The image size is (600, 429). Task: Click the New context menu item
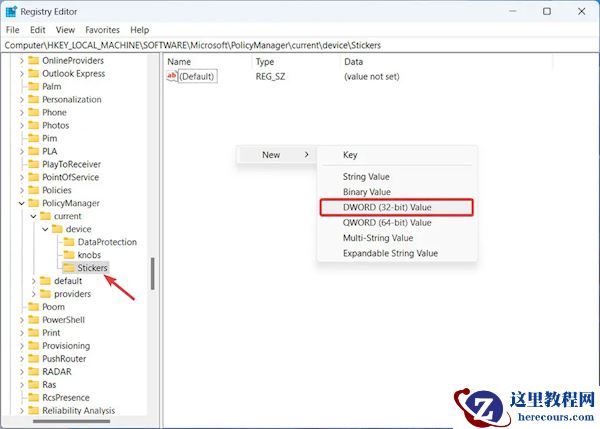[x=276, y=155]
